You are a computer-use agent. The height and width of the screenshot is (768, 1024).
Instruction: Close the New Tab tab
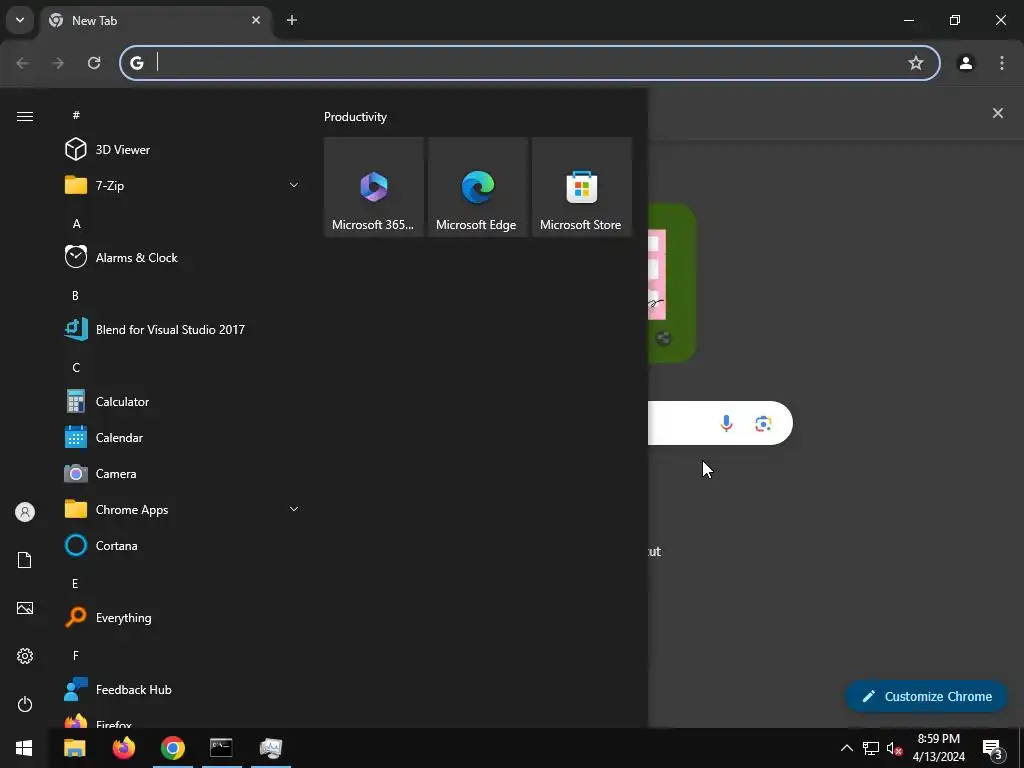coord(256,20)
